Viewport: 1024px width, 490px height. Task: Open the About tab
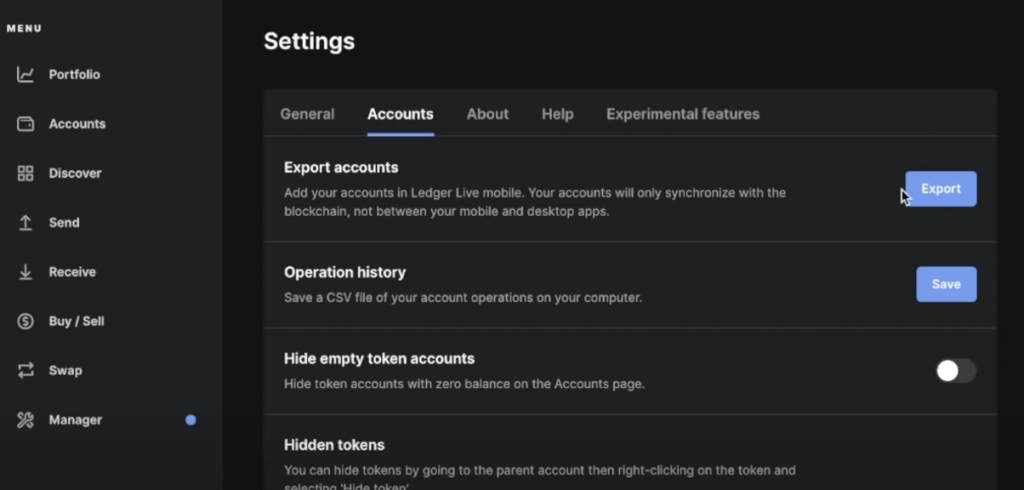pos(487,114)
